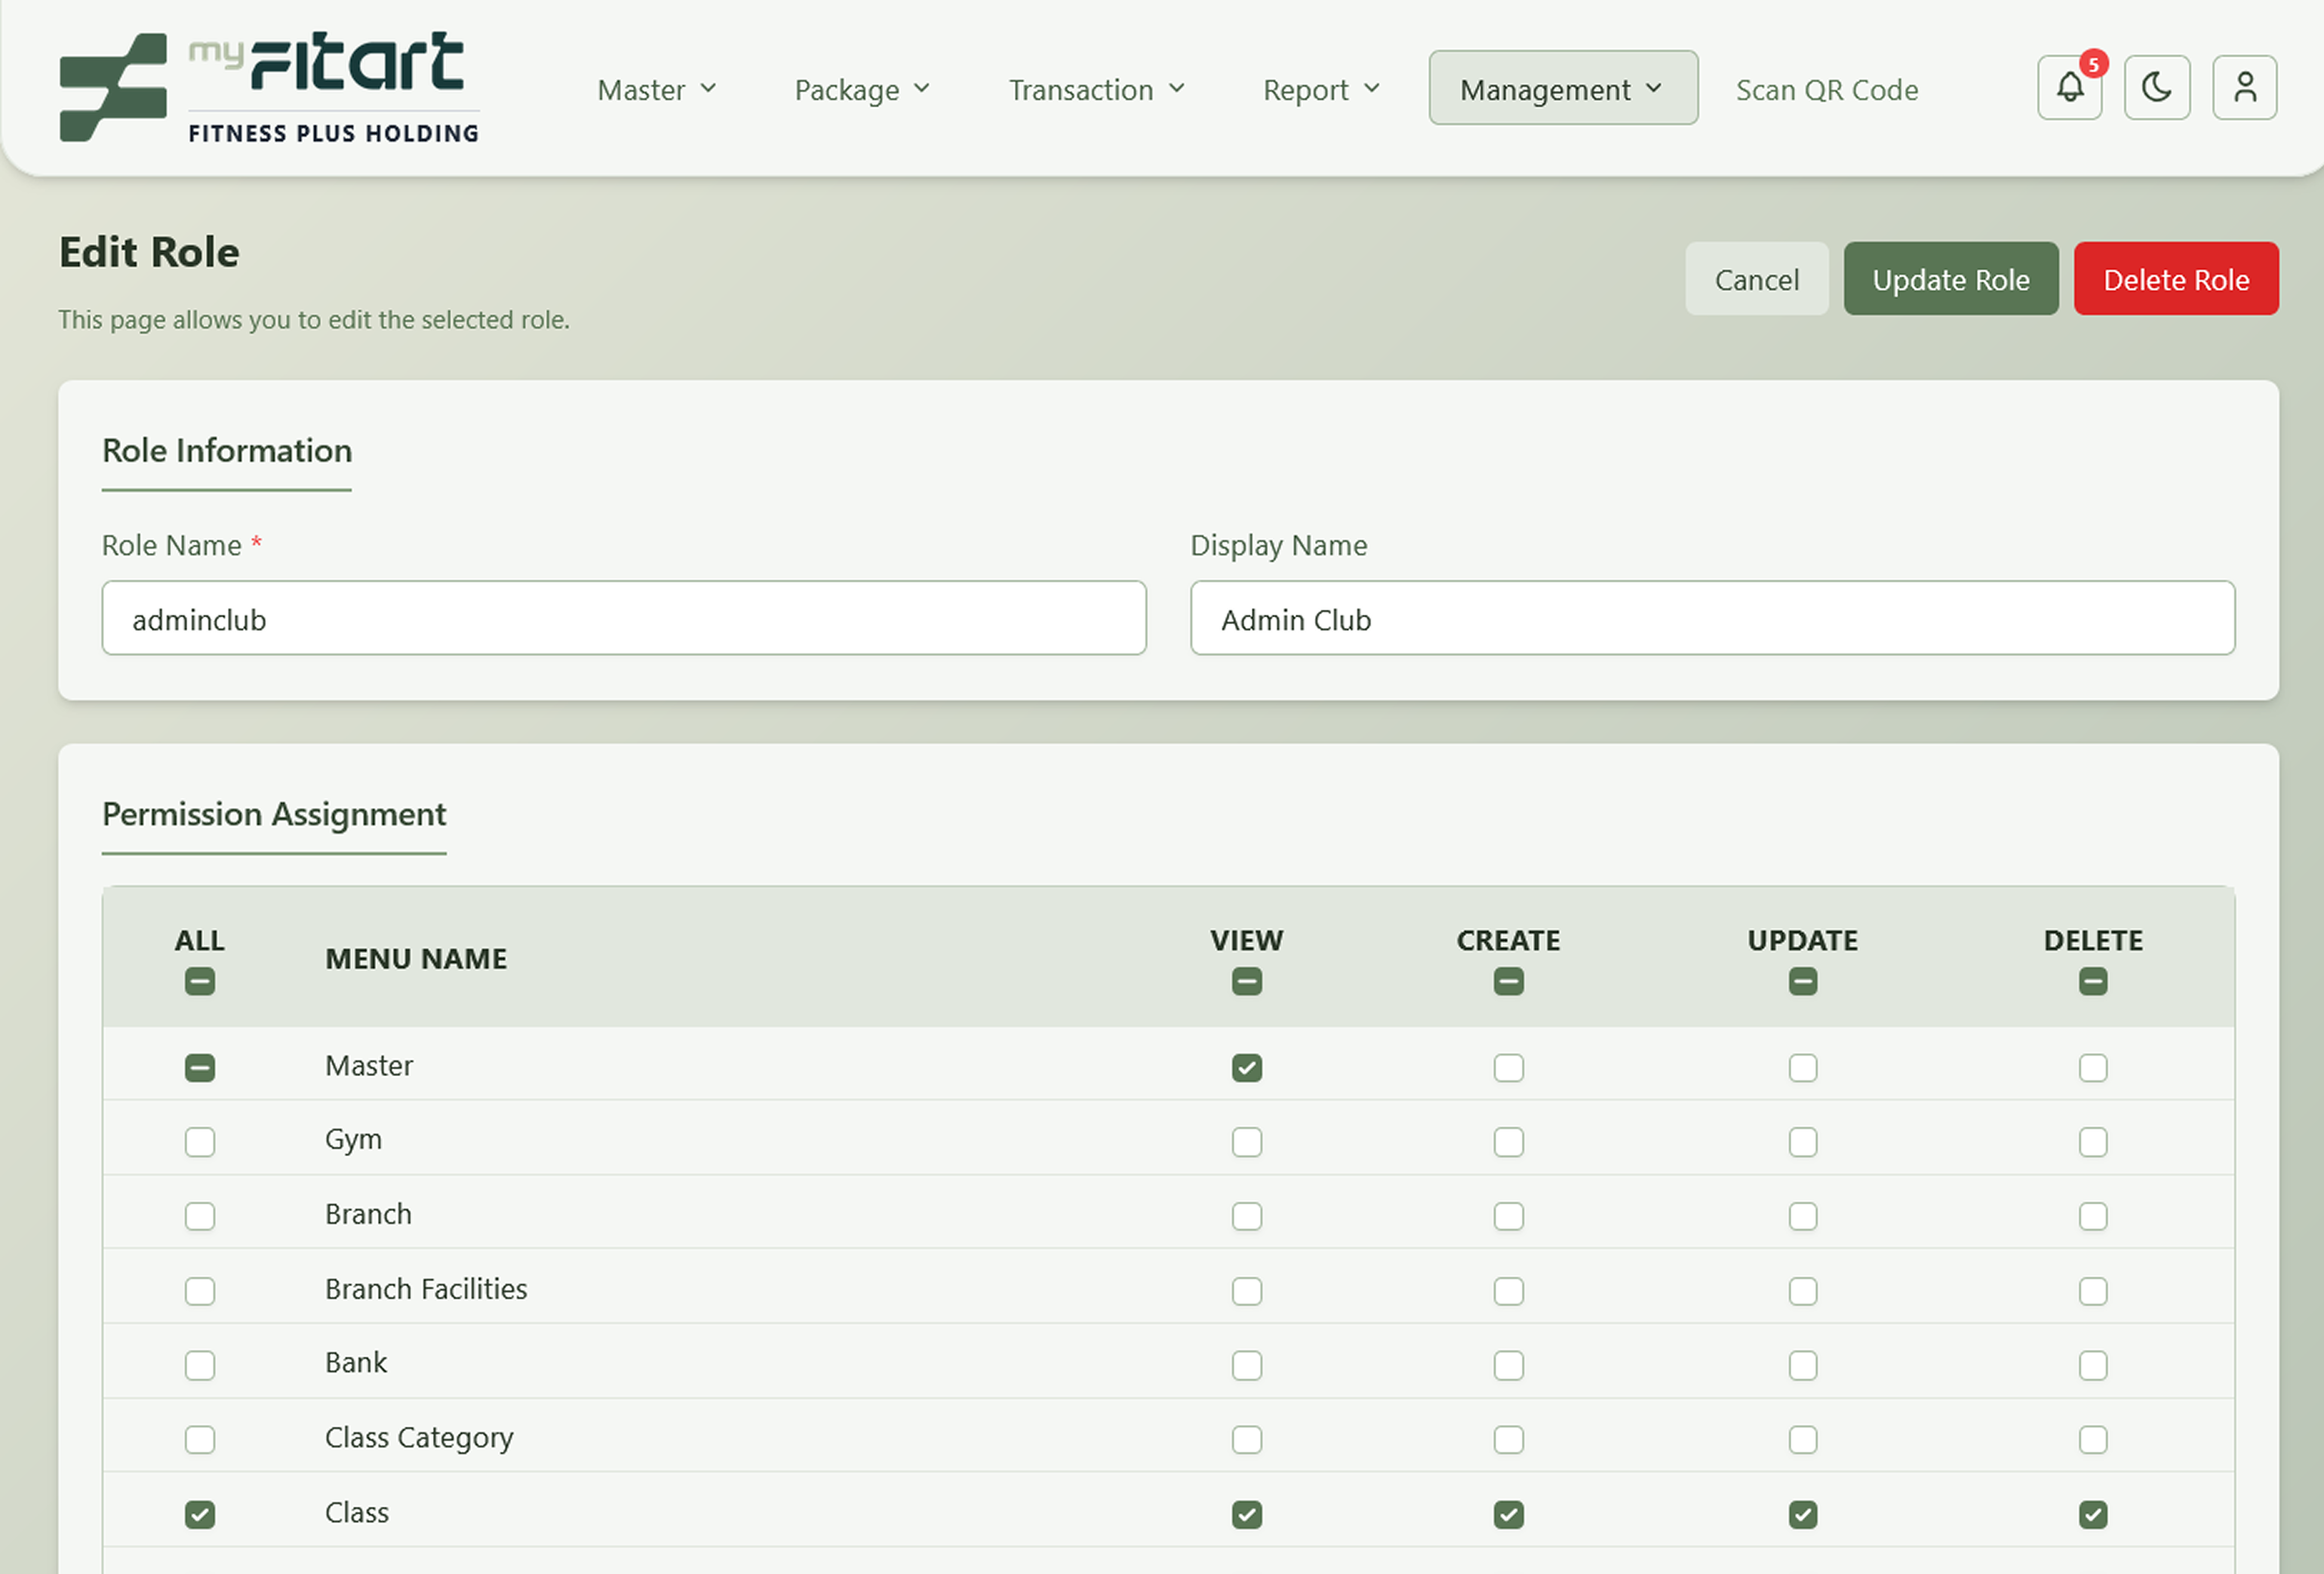Uncheck the All checkbox for Class
Viewport: 2324px width, 1574px height.
(199, 1514)
